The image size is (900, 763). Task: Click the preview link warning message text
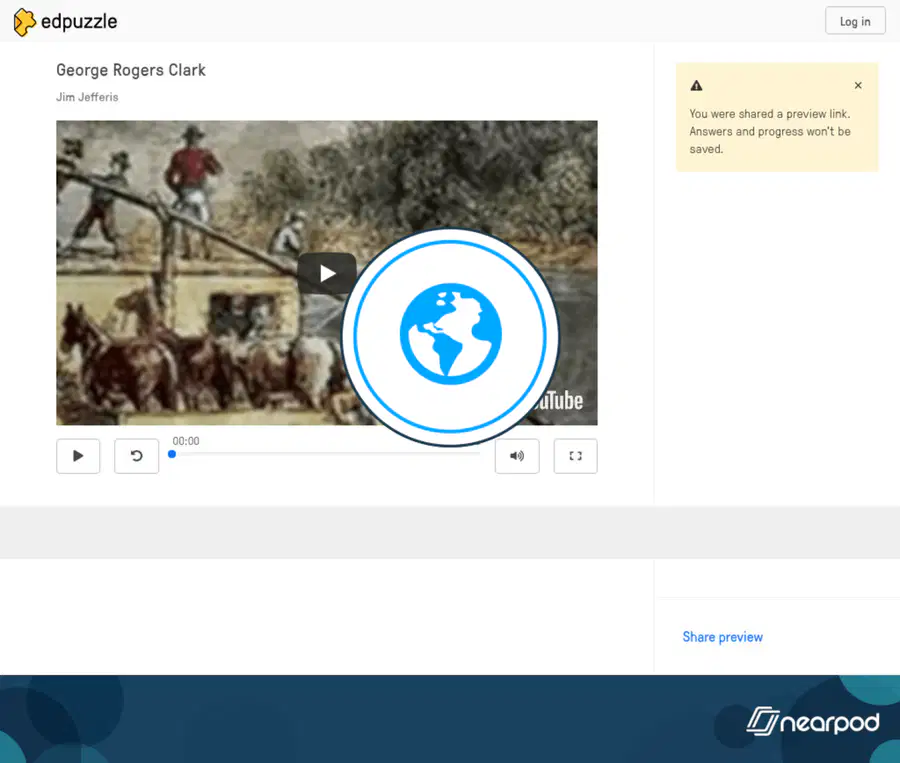[x=770, y=131]
